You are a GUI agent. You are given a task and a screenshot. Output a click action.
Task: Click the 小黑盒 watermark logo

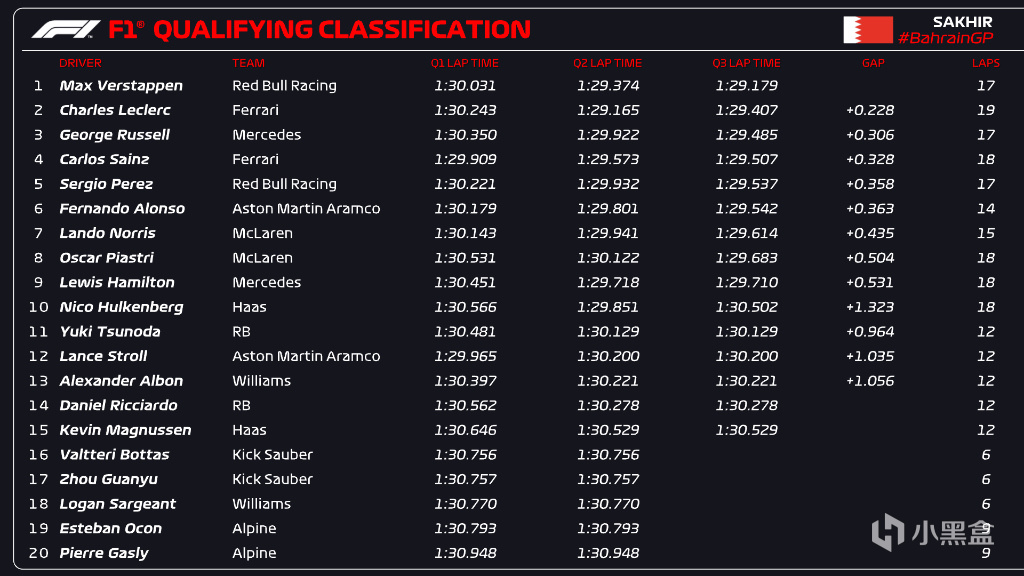933,532
